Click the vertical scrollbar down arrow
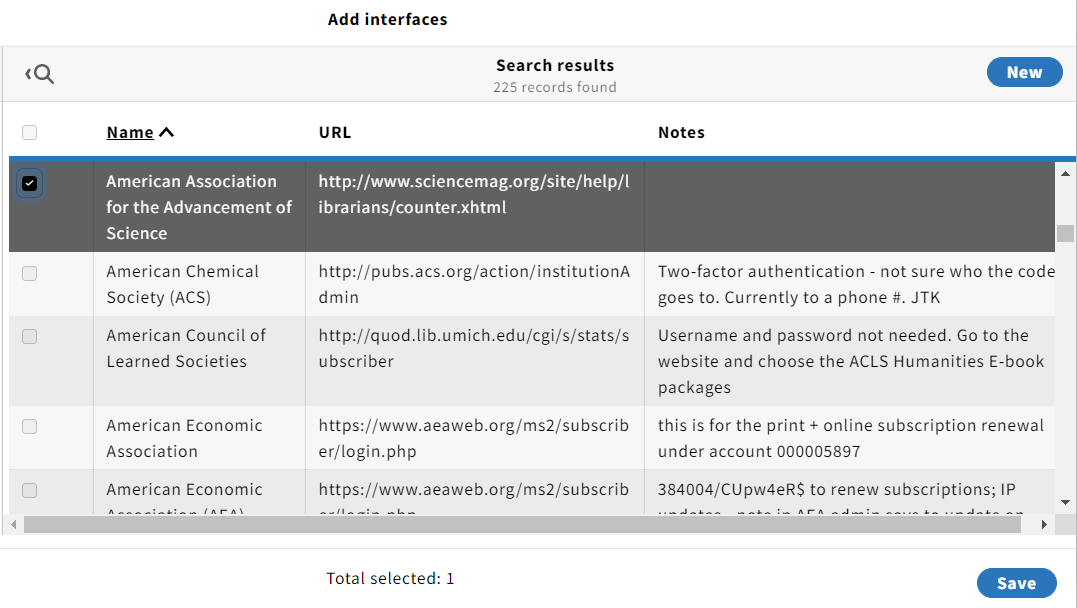This screenshot has width=1077, height=608. point(1065,502)
